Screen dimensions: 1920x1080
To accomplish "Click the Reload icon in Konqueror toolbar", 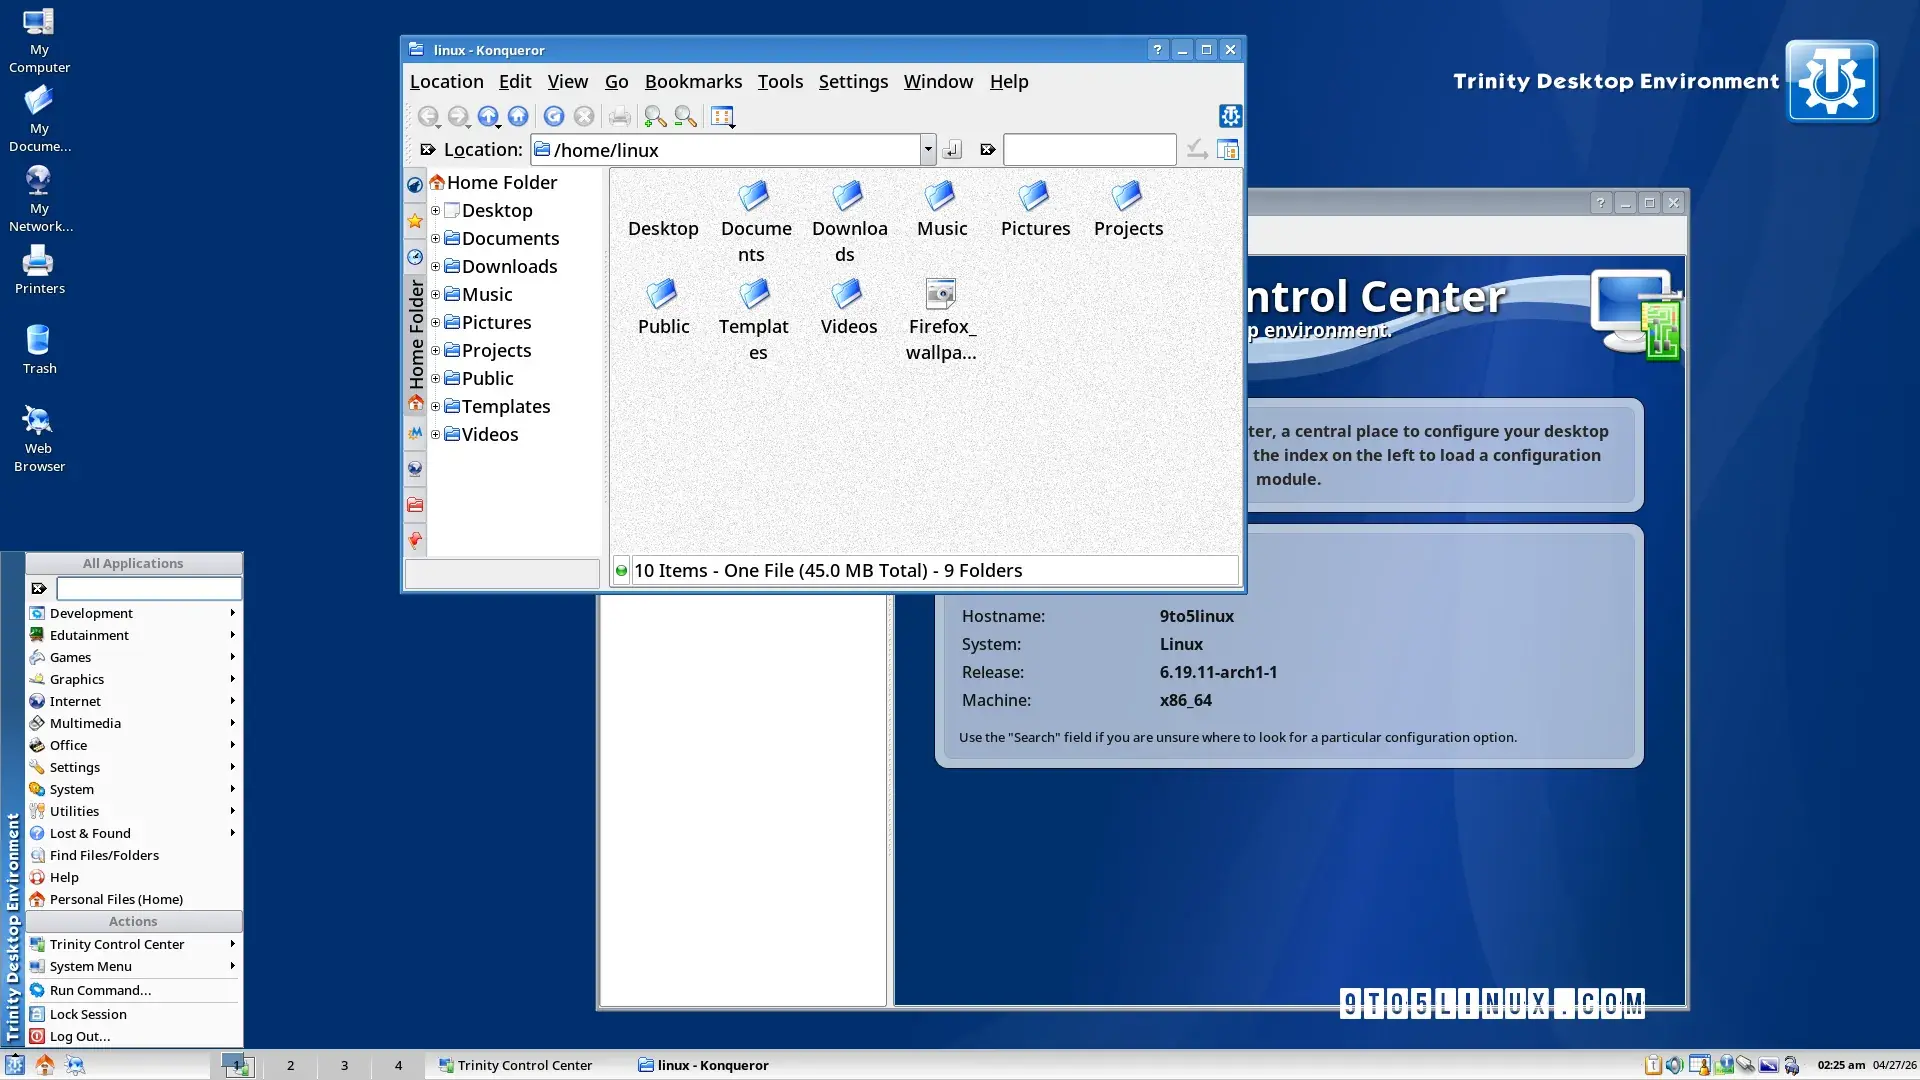I will (x=554, y=116).
